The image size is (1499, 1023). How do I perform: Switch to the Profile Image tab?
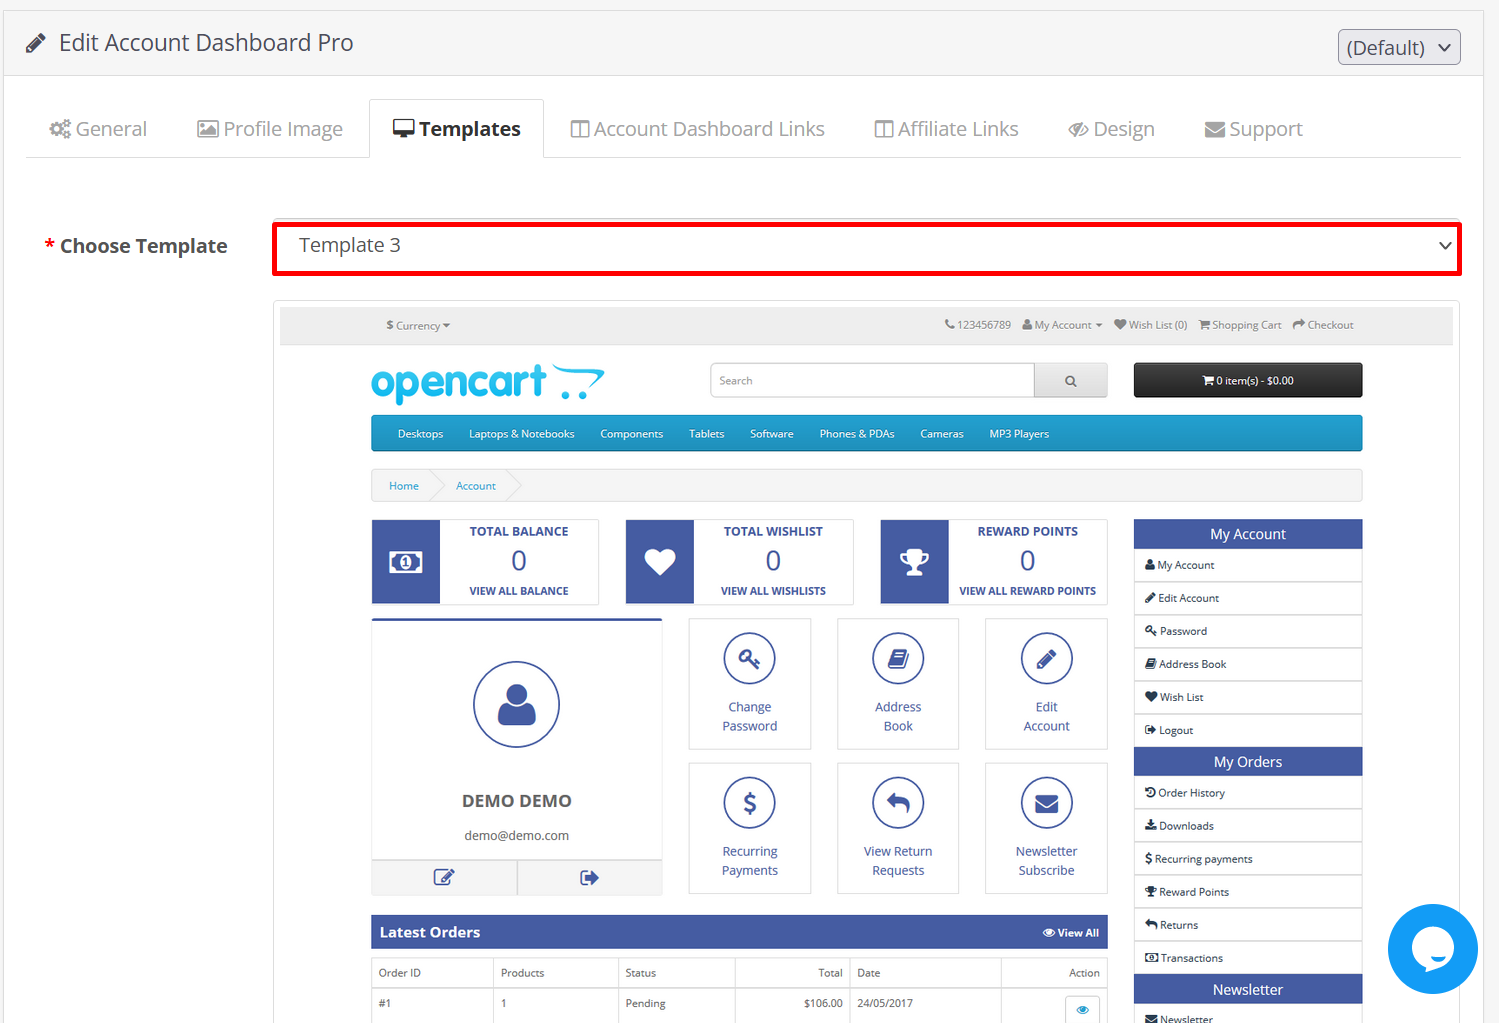pos(270,129)
